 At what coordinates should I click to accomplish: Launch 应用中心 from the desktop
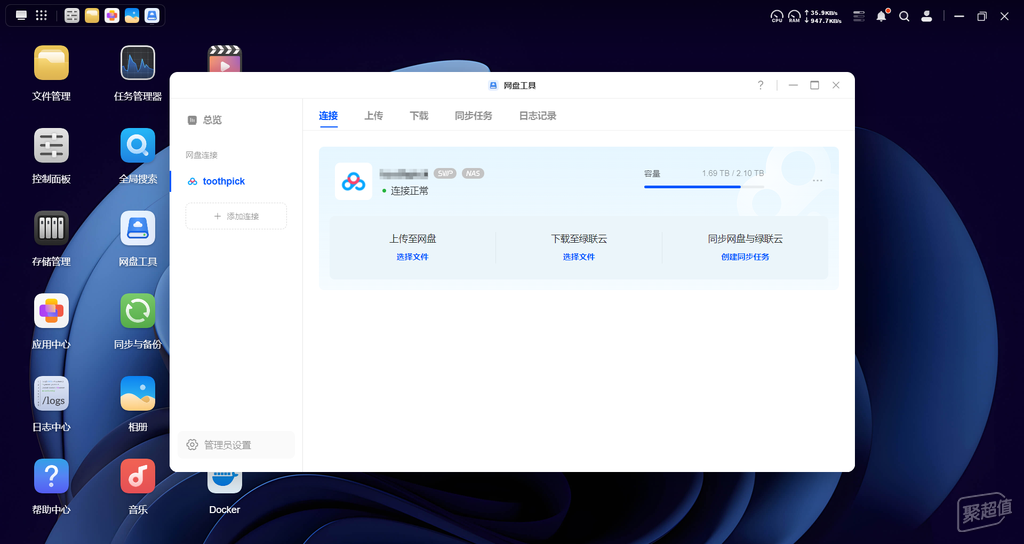(52, 312)
